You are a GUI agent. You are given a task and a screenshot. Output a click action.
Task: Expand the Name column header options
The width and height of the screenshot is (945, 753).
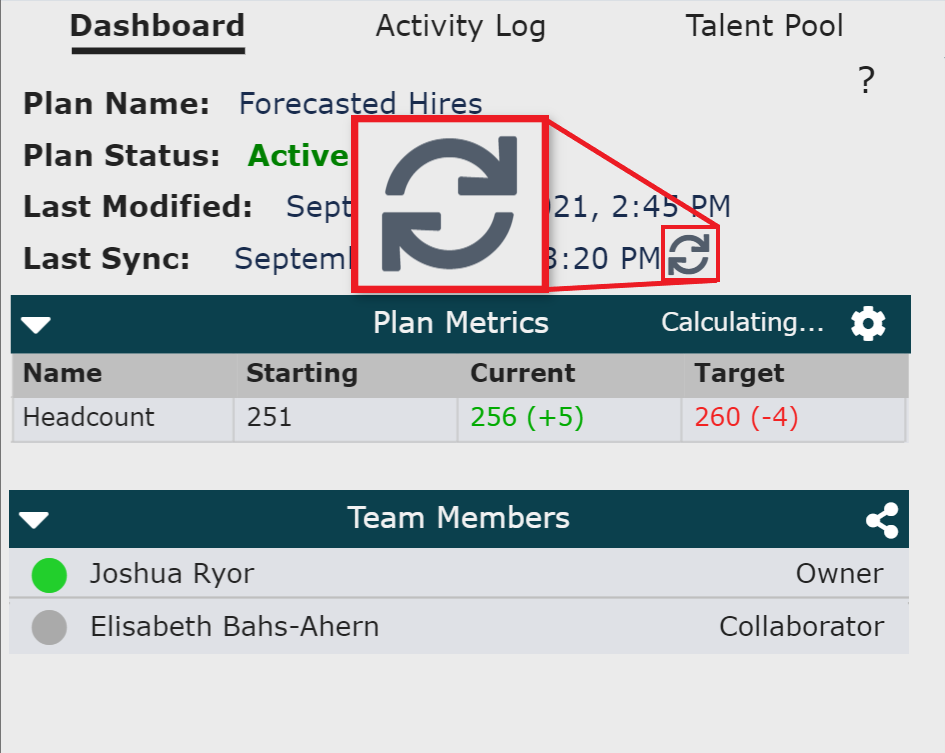click(x=63, y=373)
